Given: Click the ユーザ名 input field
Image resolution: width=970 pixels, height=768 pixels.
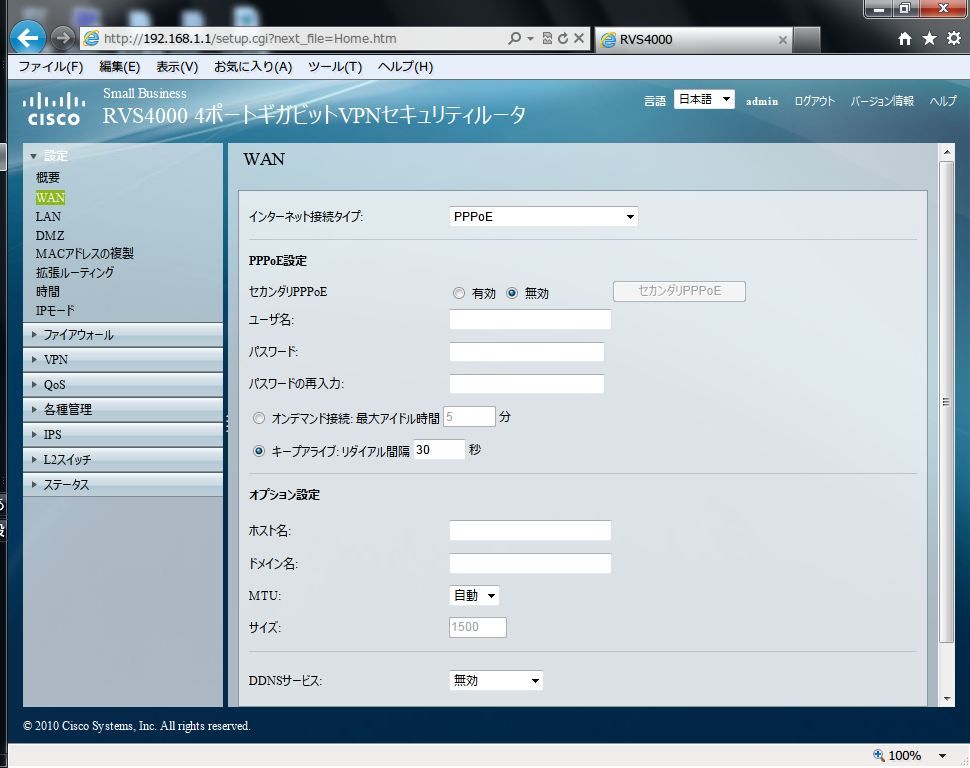Looking at the screenshot, I should click(530, 319).
